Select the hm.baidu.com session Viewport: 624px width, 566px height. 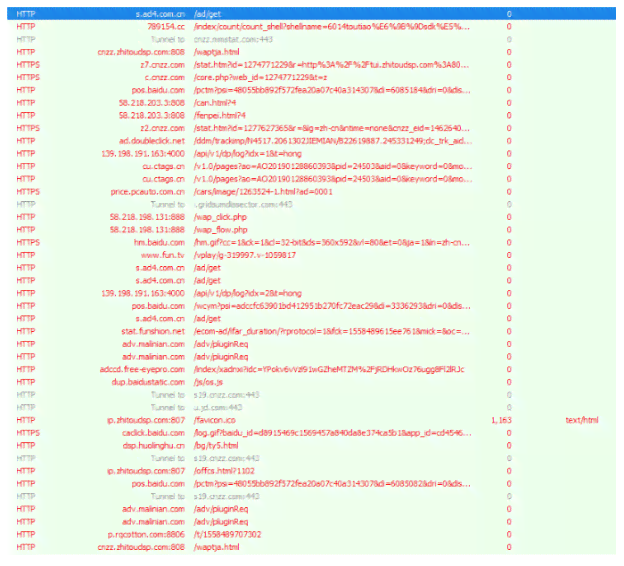click(311, 242)
